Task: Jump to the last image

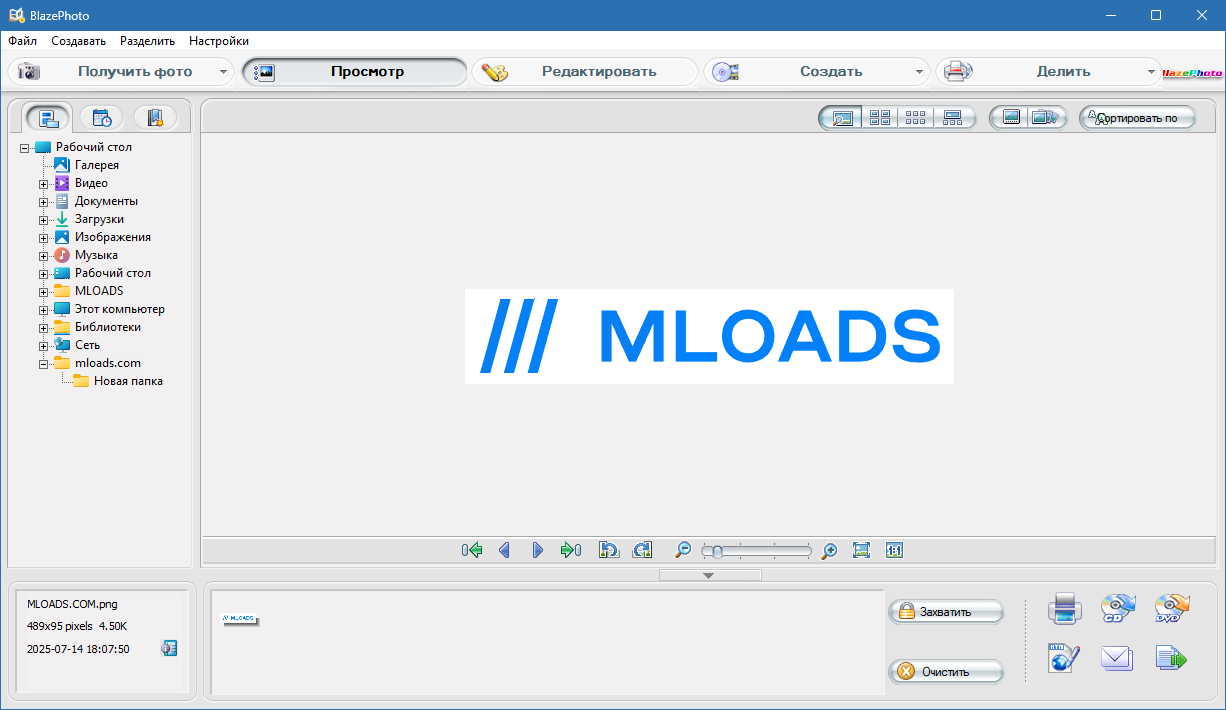Action: (571, 550)
